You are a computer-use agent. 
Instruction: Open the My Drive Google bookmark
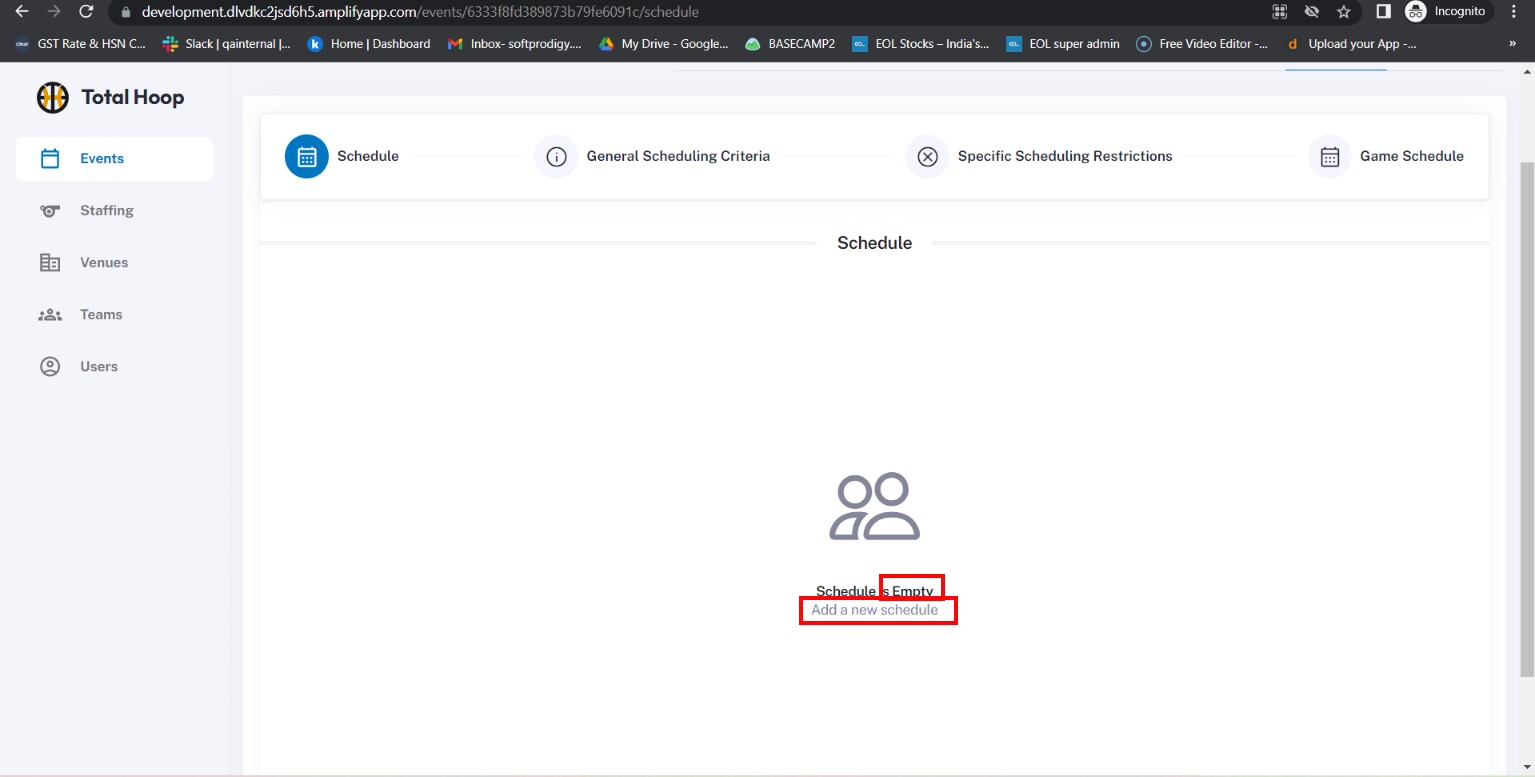[664, 44]
